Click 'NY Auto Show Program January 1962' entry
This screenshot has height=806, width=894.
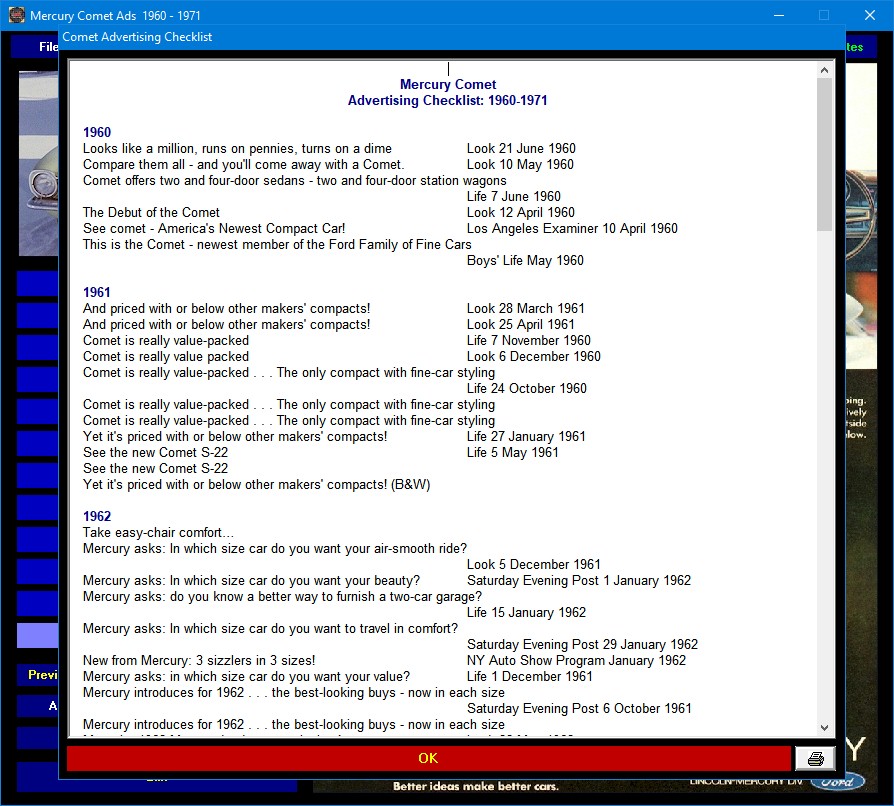point(576,660)
